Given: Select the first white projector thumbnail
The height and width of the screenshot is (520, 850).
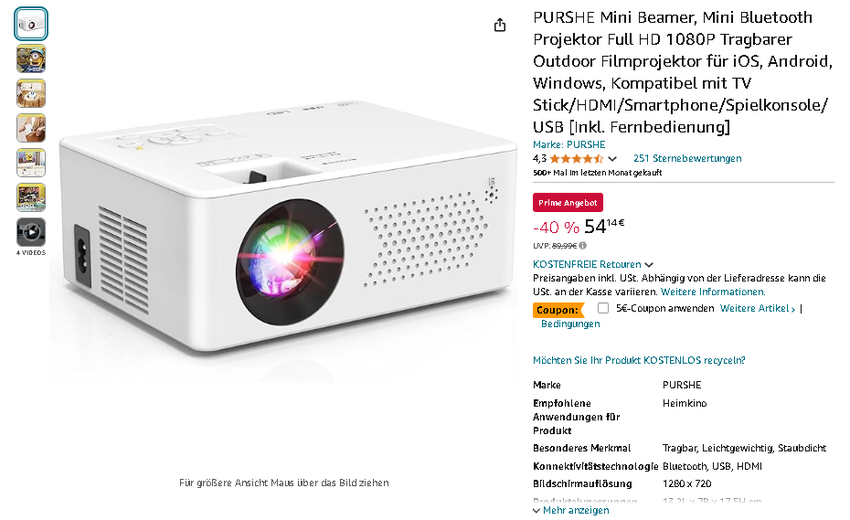Looking at the screenshot, I should pos(31,24).
